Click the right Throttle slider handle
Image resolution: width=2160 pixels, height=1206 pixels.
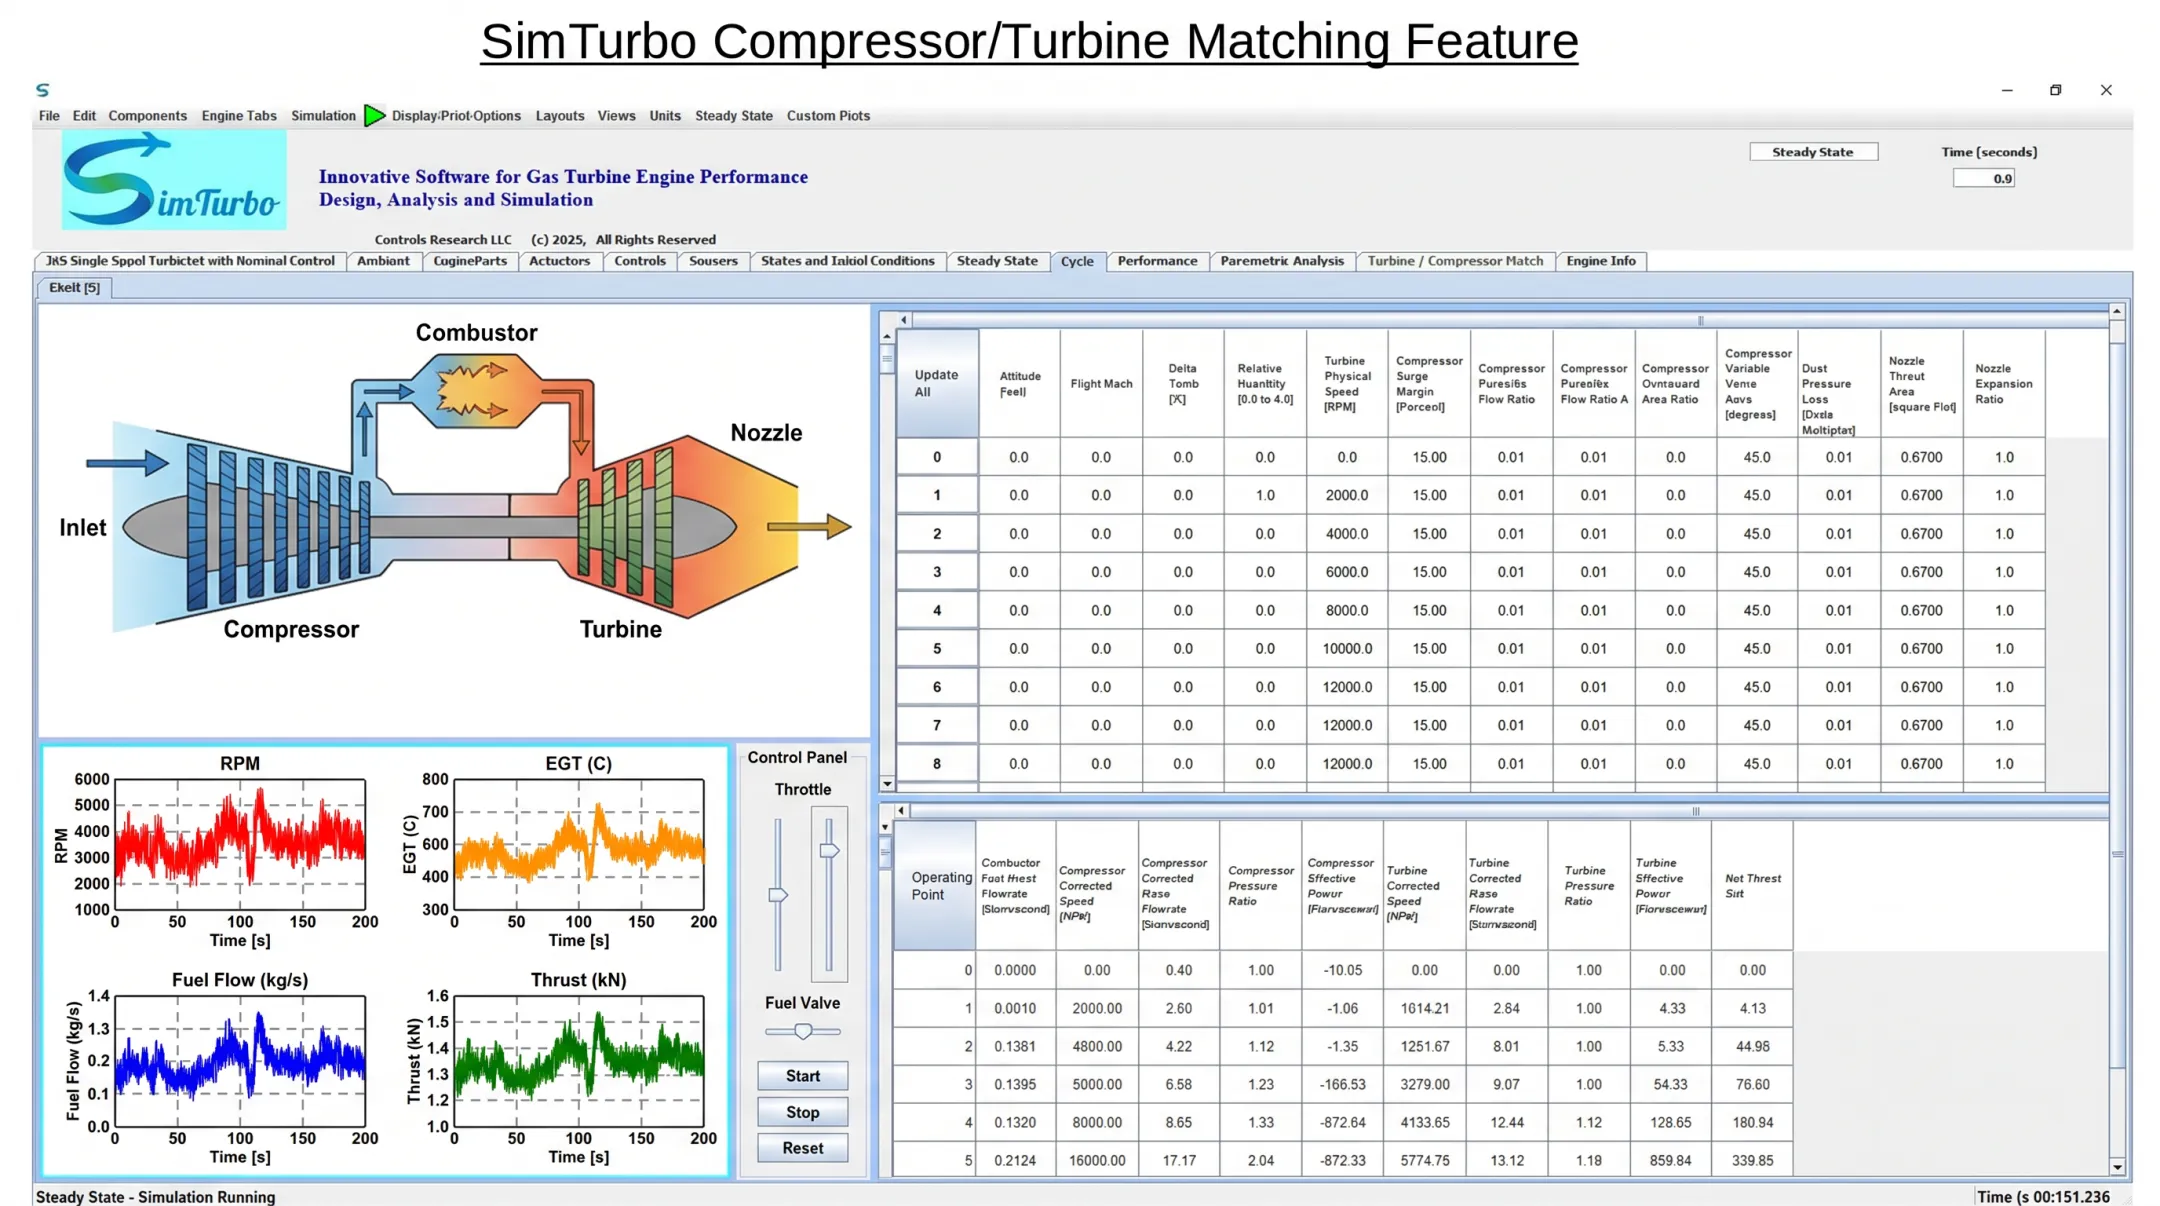(x=829, y=850)
